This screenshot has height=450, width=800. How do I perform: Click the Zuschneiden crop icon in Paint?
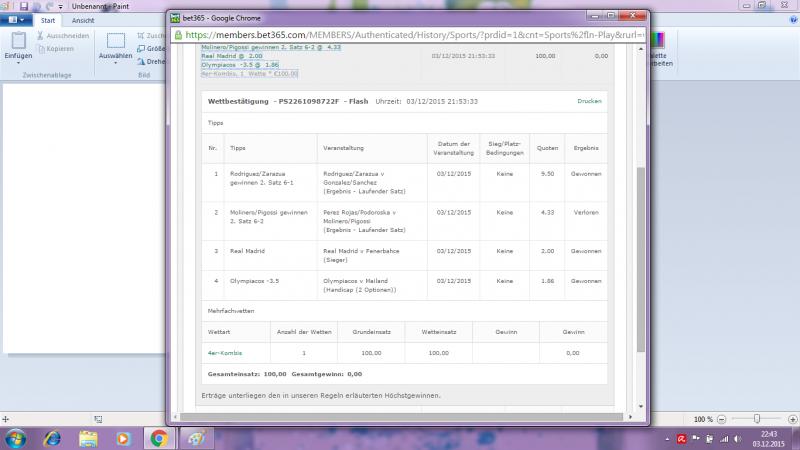(141, 36)
